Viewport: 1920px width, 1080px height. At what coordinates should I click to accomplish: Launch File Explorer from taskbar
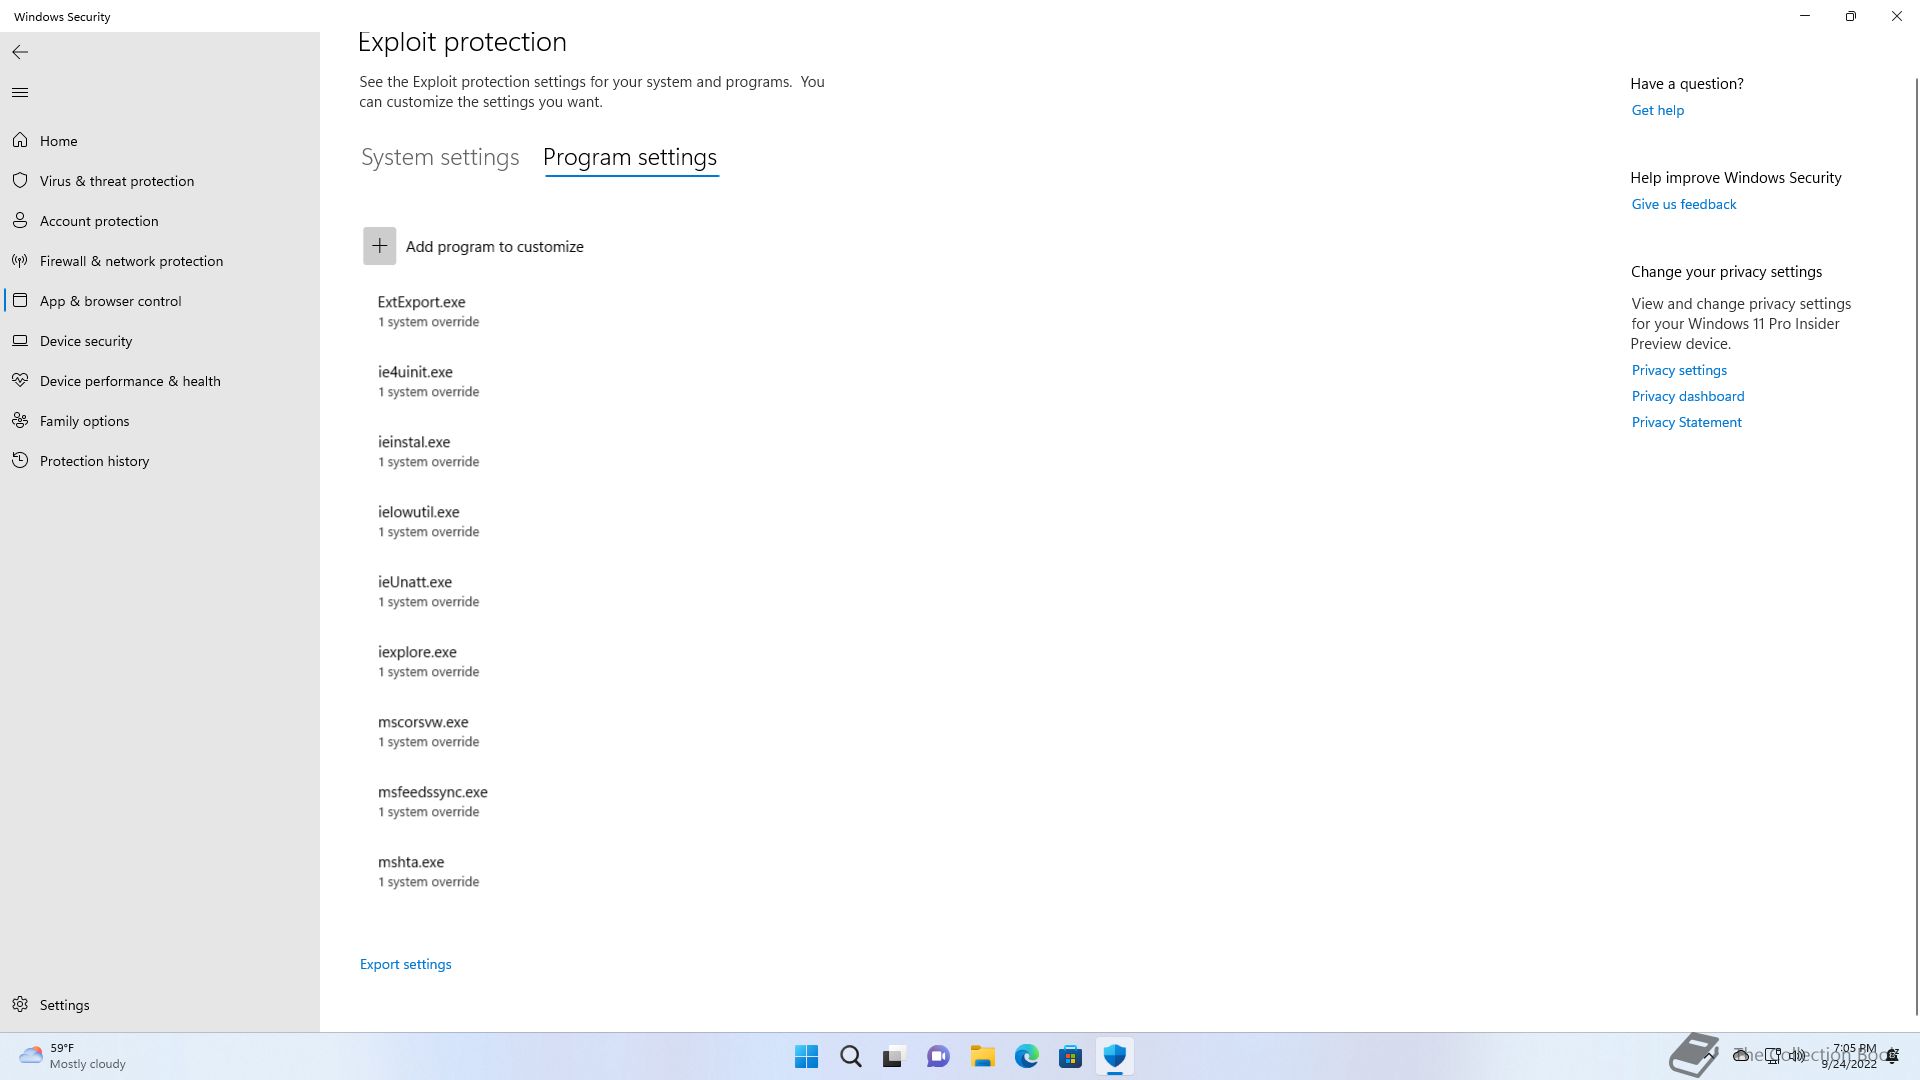pyautogui.click(x=982, y=1056)
